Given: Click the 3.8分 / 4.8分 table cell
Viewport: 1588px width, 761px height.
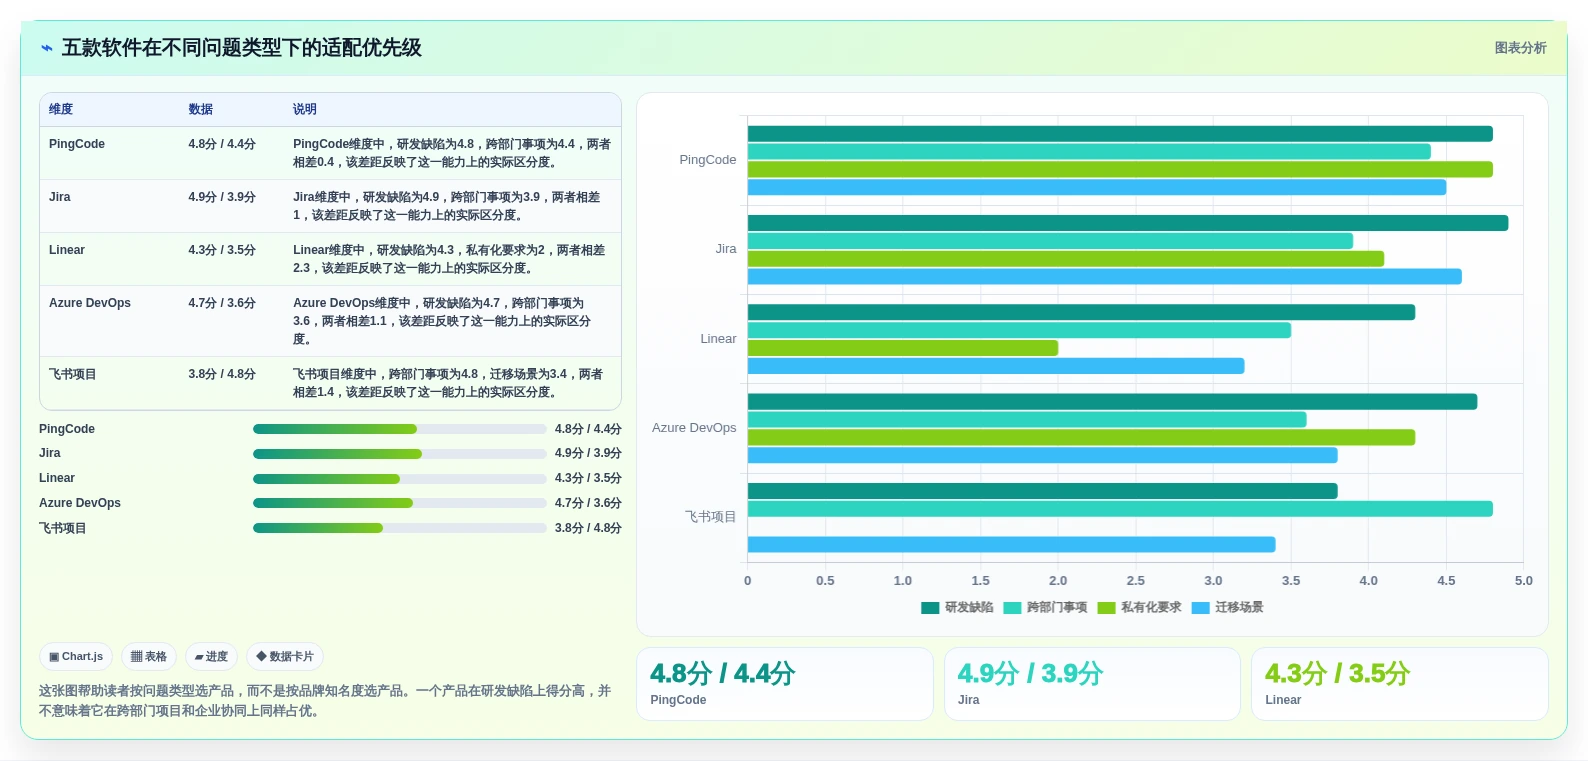Looking at the screenshot, I should click(x=222, y=374).
